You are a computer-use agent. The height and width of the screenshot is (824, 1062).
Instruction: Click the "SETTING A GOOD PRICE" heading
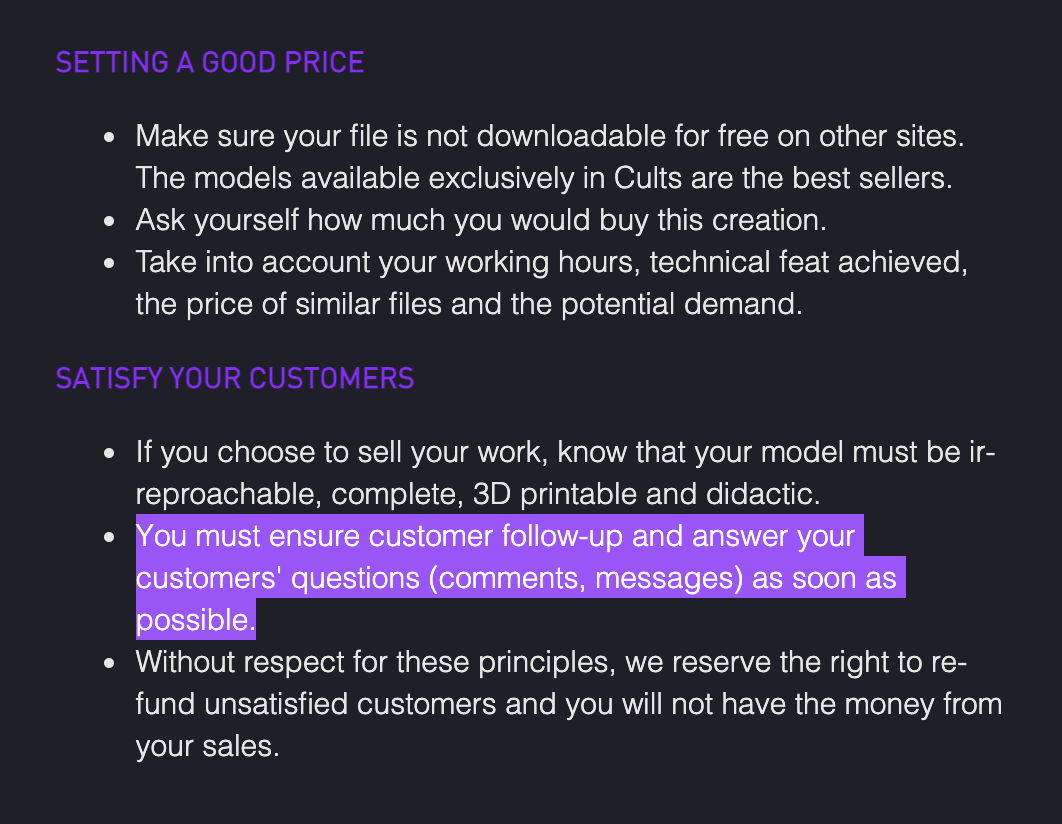click(x=210, y=62)
